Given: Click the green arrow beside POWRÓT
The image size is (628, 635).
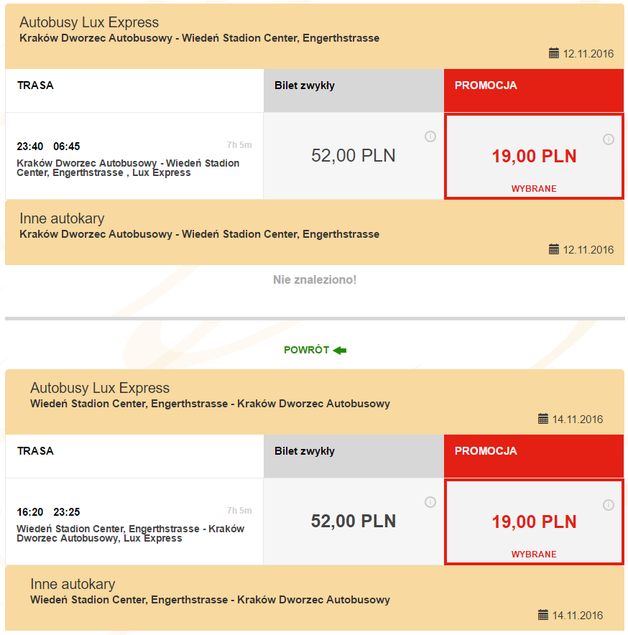Looking at the screenshot, I should tap(340, 350).
